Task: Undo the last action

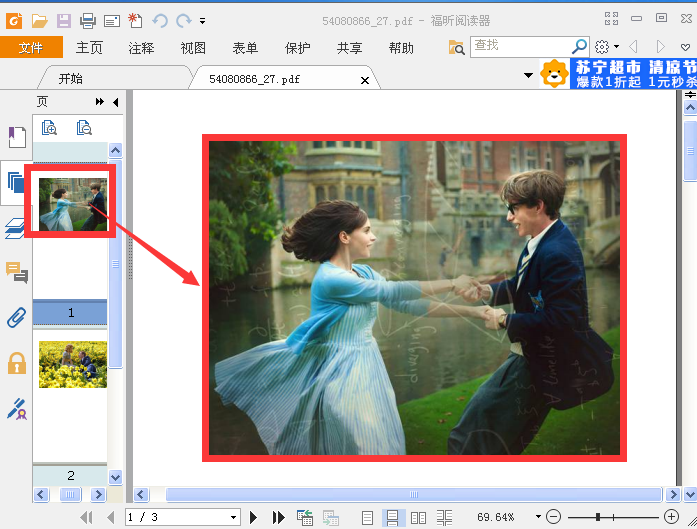Action: click(x=160, y=20)
